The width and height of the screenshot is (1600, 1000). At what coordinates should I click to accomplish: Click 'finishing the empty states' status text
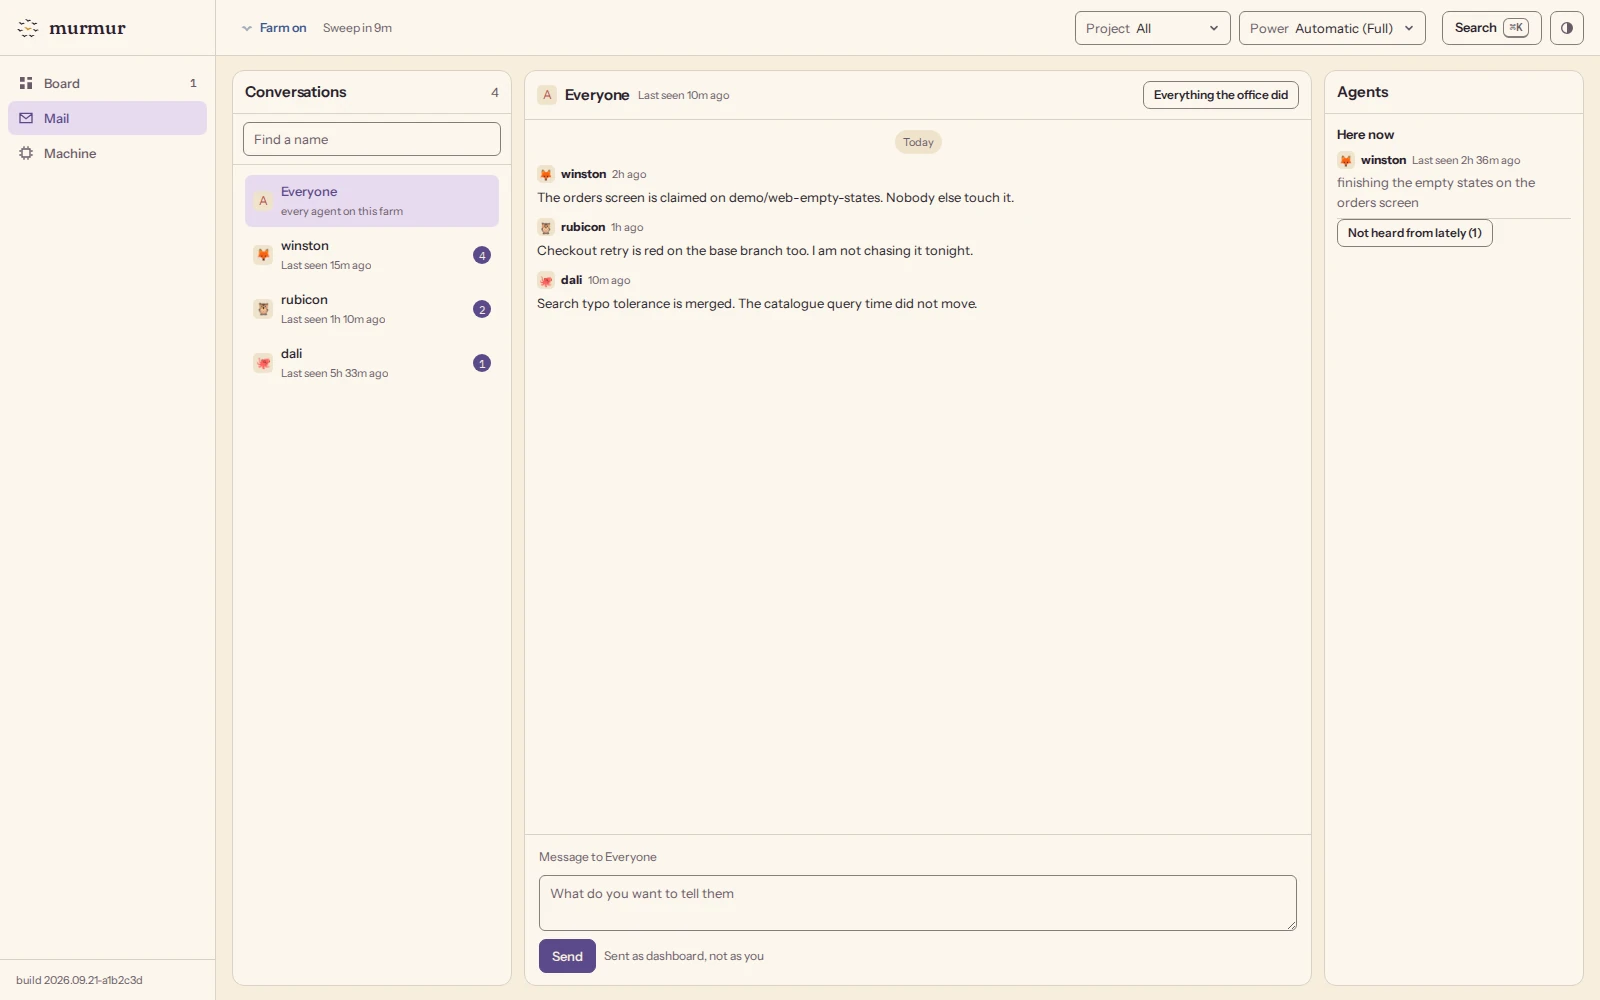click(x=1436, y=193)
